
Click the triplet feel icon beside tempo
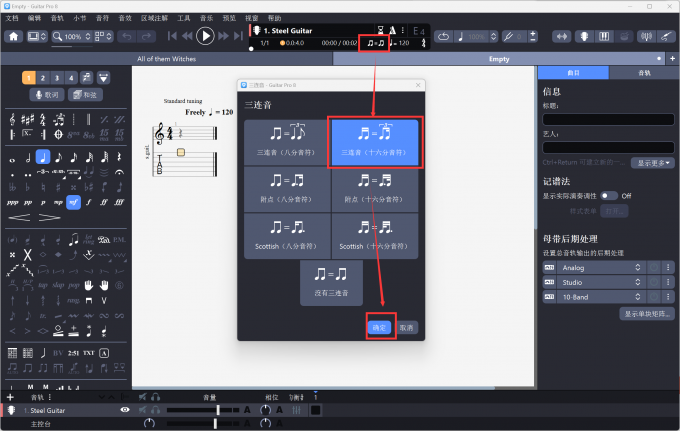click(x=376, y=43)
